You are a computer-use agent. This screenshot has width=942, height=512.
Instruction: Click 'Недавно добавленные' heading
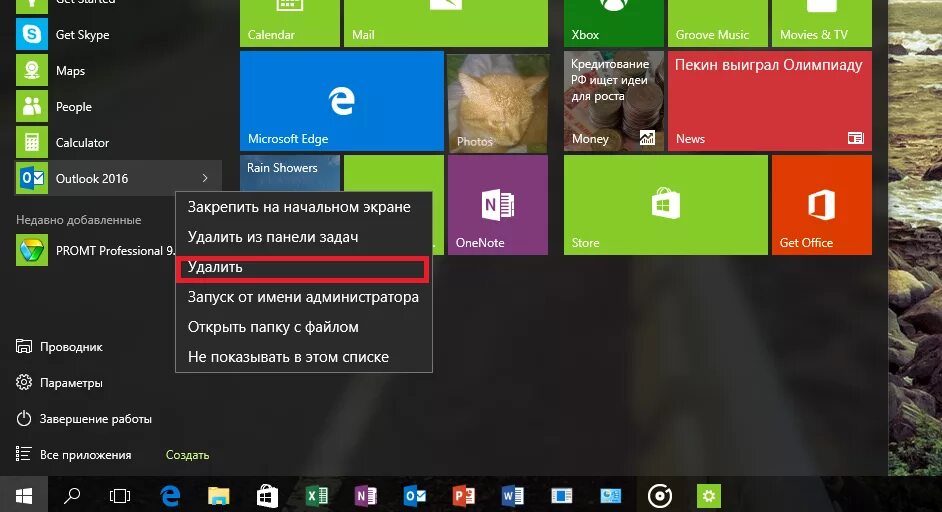coord(79,220)
